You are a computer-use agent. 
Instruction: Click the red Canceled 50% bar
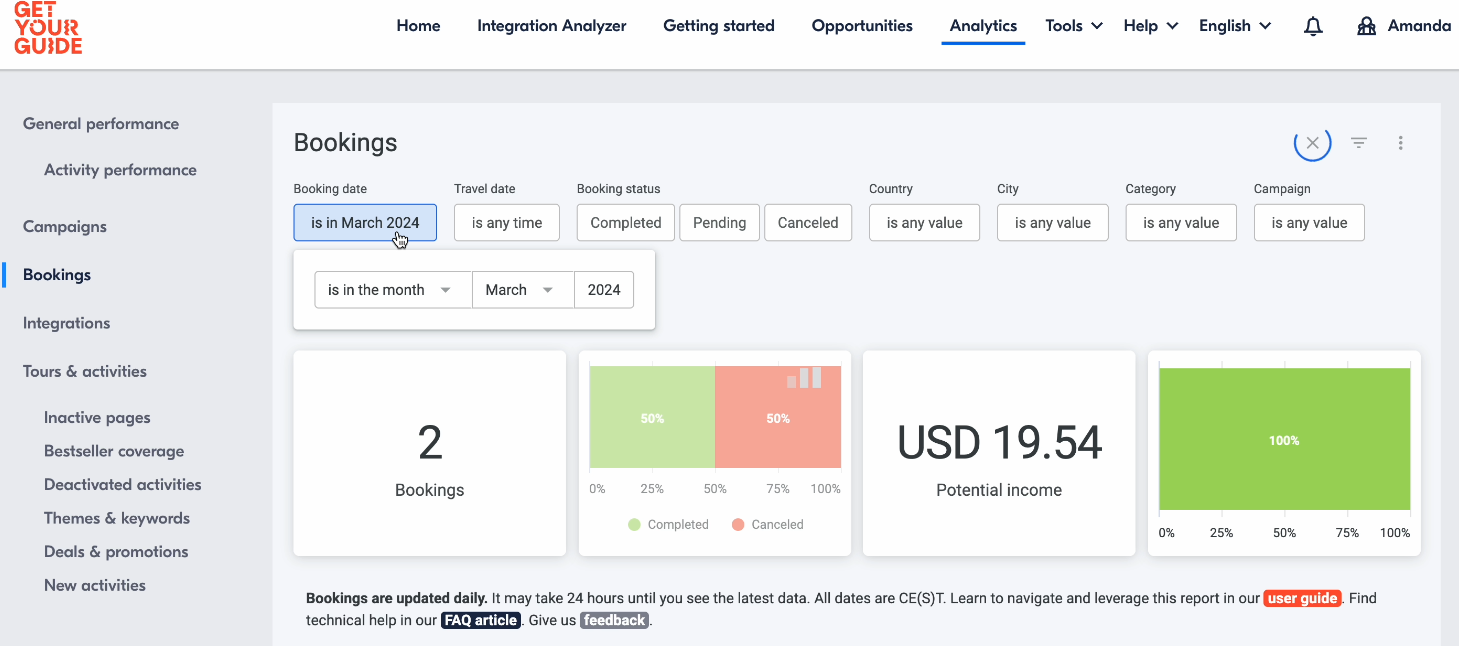778,418
